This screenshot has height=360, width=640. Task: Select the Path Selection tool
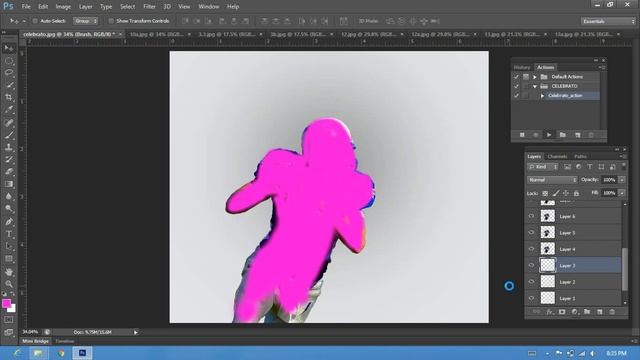9,247
